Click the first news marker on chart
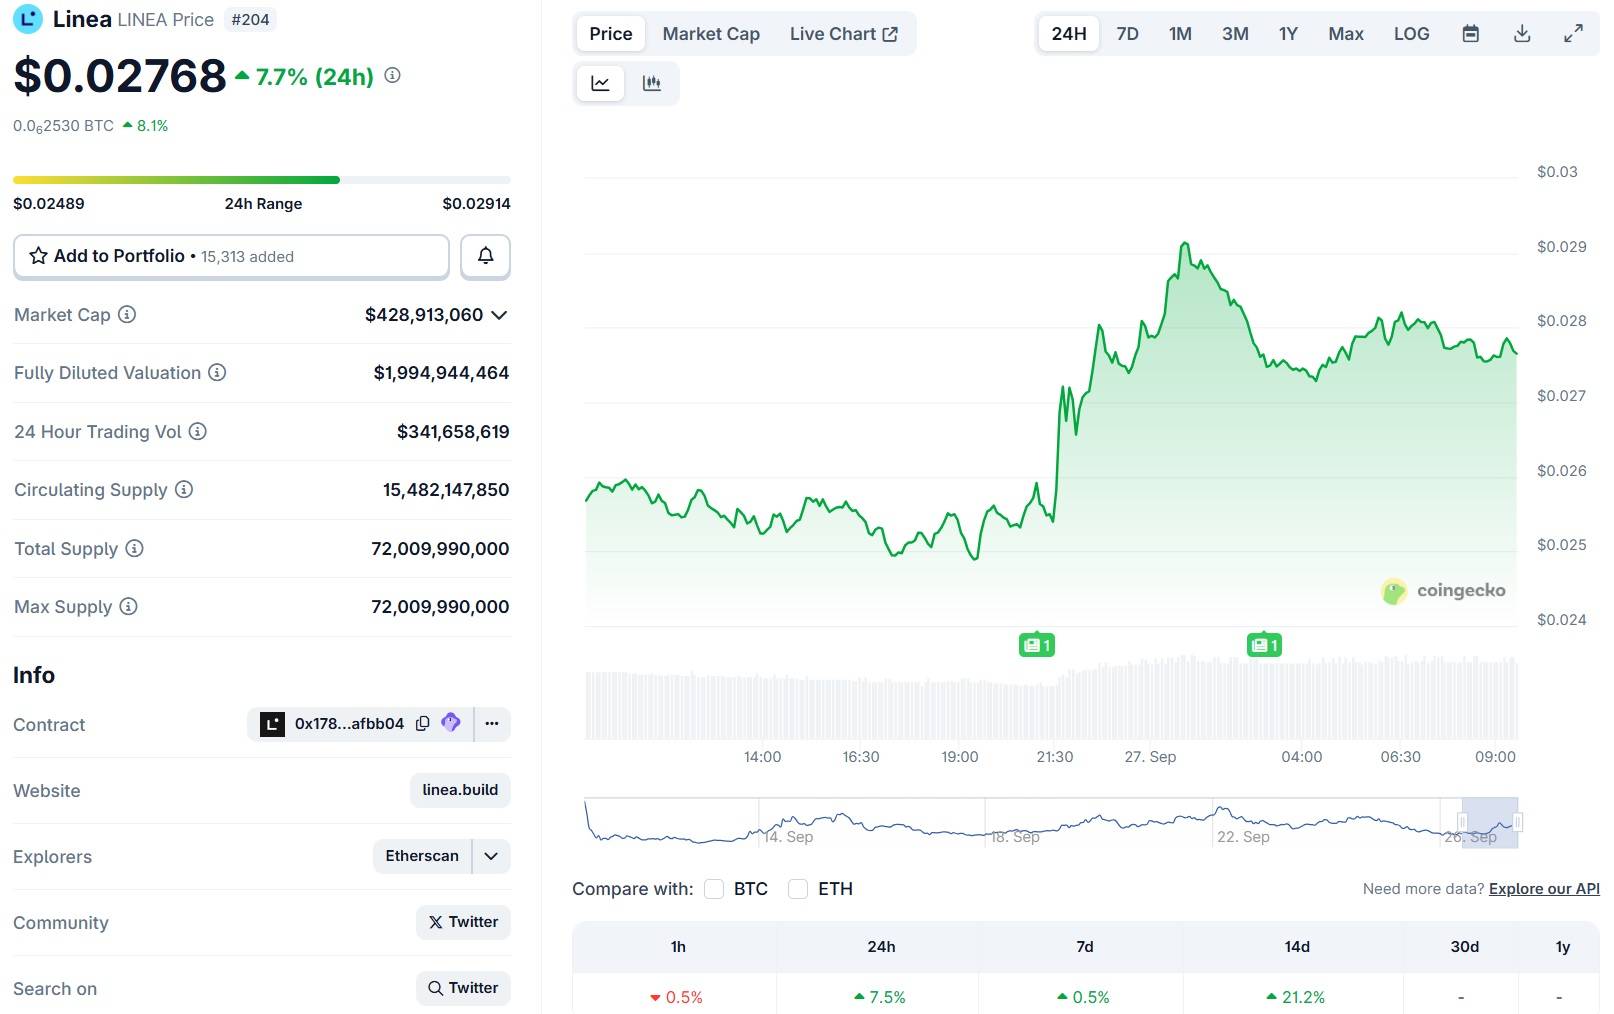 1037,645
